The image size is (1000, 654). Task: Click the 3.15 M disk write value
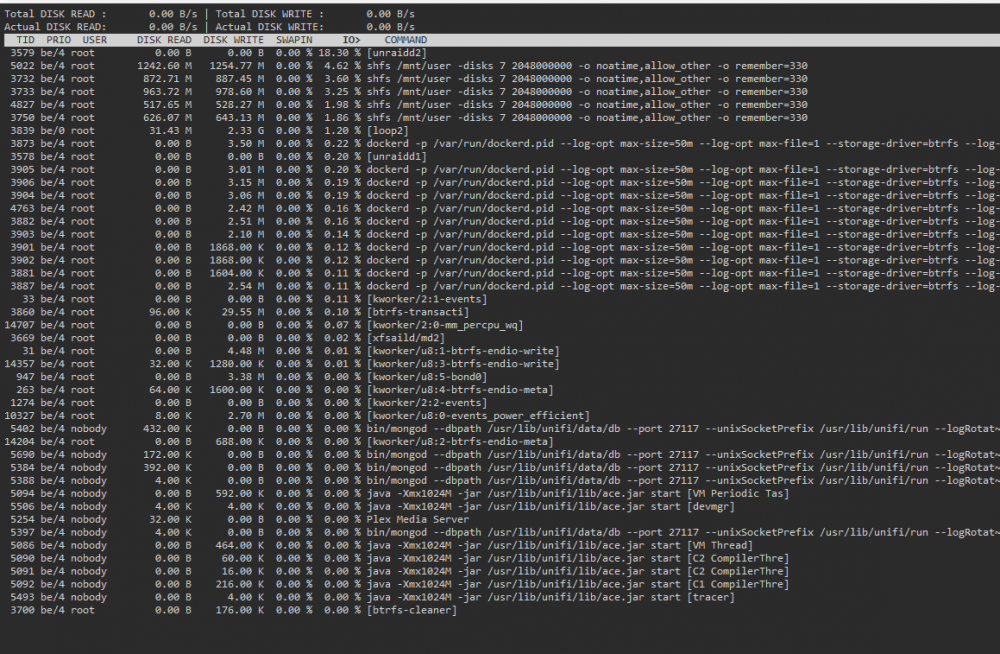pos(246,182)
